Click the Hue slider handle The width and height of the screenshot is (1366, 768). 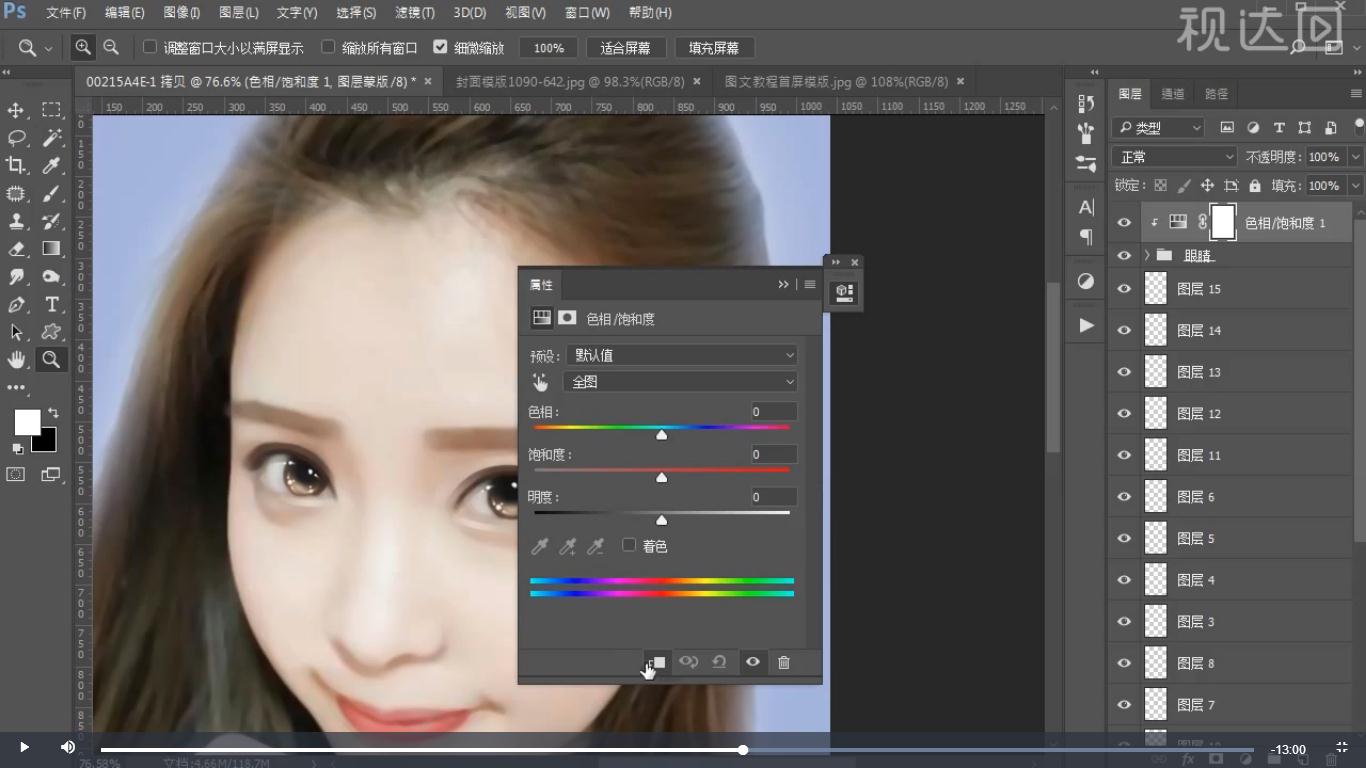coord(661,435)
